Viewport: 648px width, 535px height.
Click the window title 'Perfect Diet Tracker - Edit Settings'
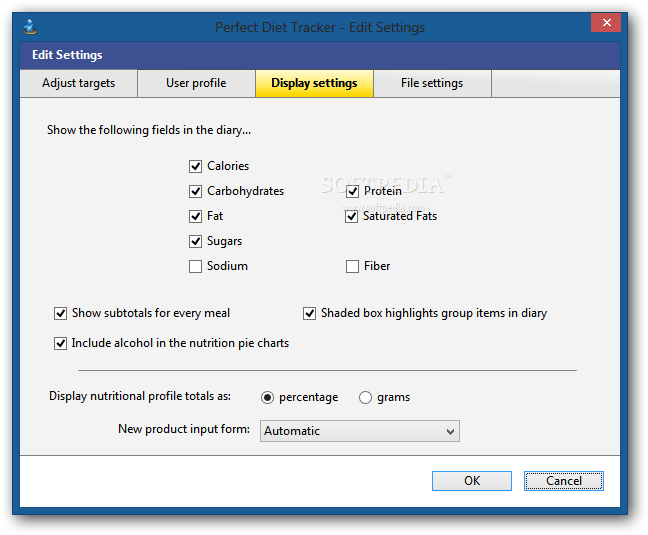pos(320,27)
